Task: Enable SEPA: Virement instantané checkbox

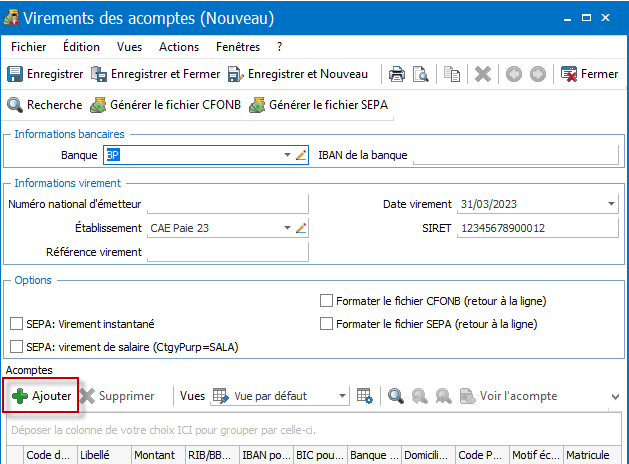Action: 16,324
